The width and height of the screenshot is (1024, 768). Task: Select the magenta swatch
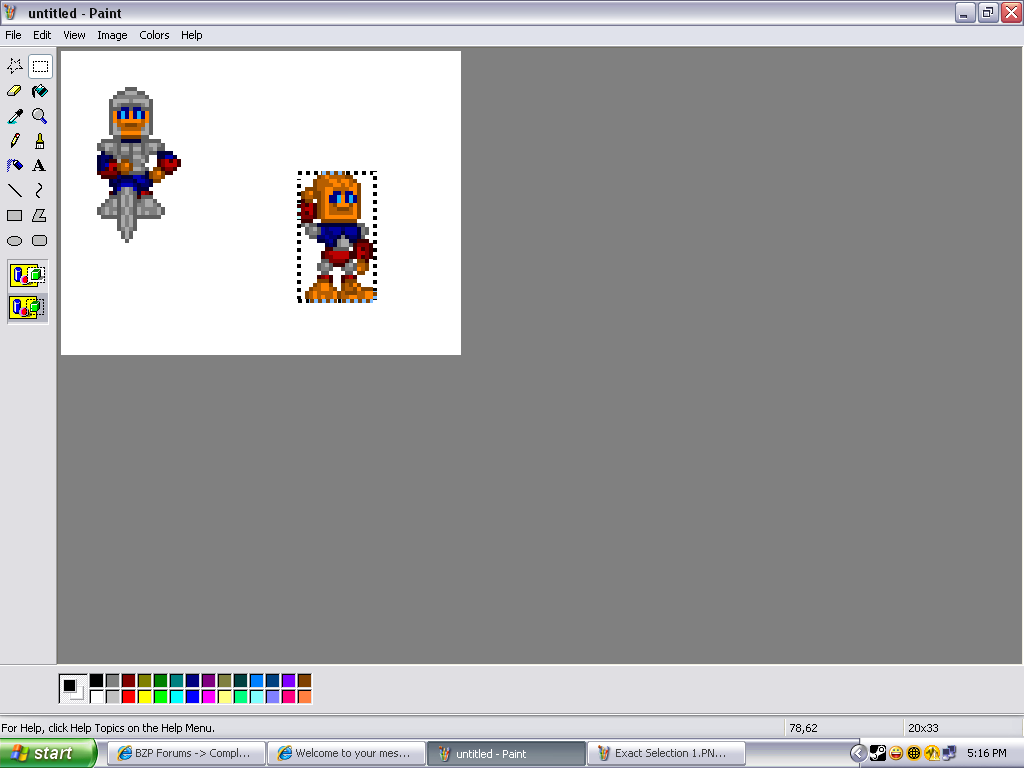tap(208, 697)
